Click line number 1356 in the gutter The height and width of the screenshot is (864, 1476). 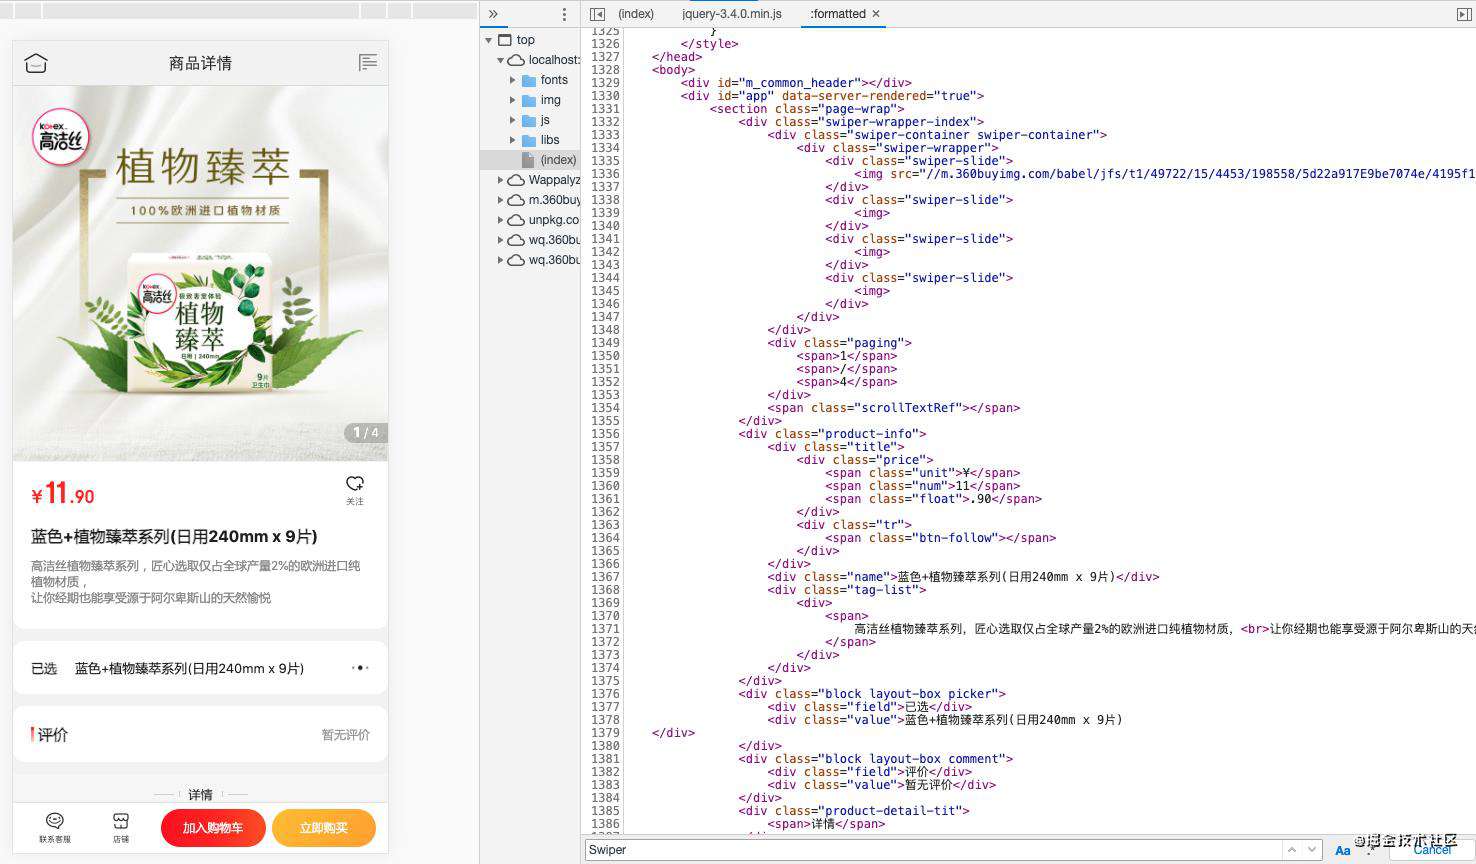tap(605, 434)
